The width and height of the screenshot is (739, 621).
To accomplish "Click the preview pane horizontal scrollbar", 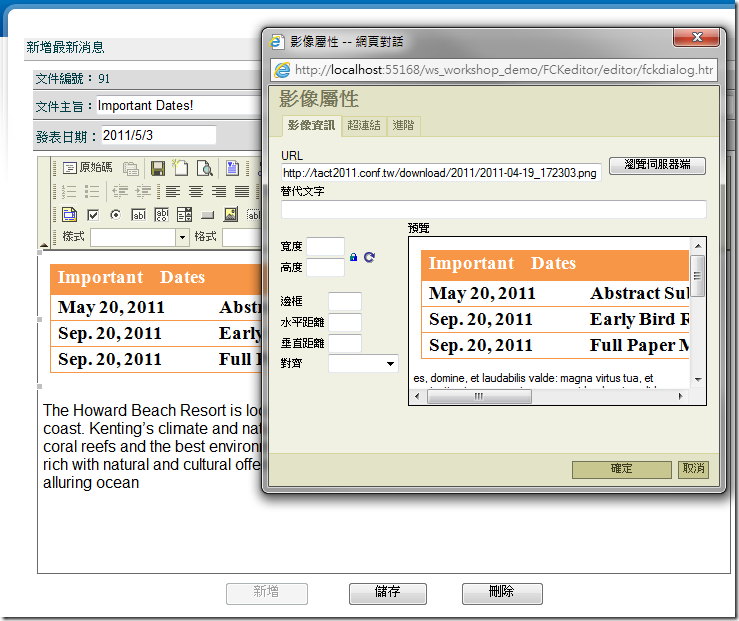I will [550, 396].
